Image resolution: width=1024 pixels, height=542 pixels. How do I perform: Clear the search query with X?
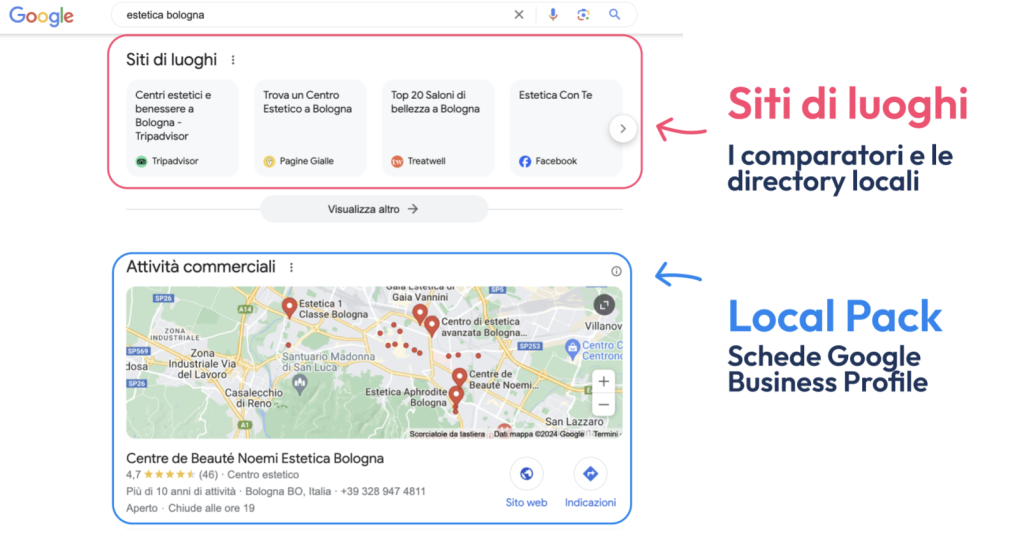click(x=519, y=14)
